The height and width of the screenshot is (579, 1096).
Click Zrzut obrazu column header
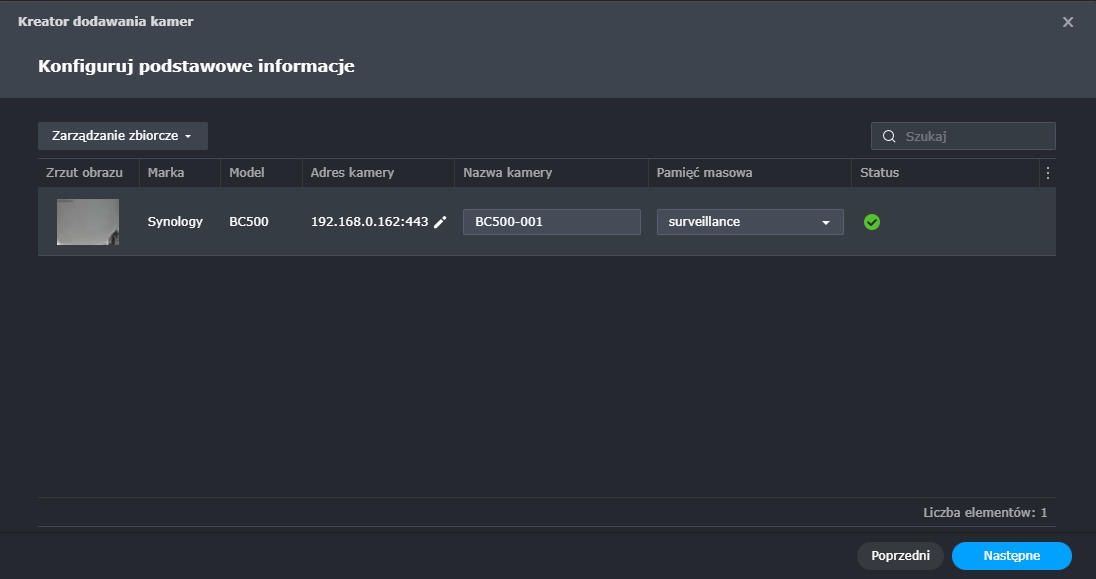click(88, 173)
